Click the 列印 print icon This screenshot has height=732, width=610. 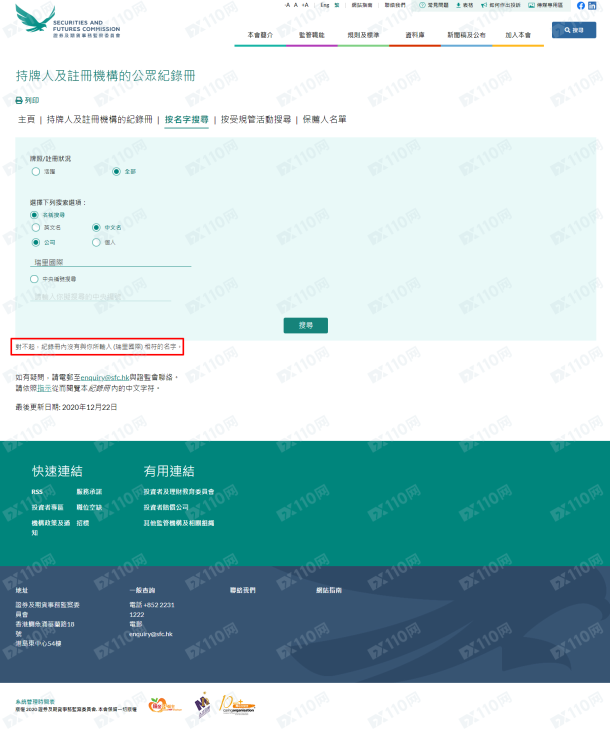click(x=19, y=100)
